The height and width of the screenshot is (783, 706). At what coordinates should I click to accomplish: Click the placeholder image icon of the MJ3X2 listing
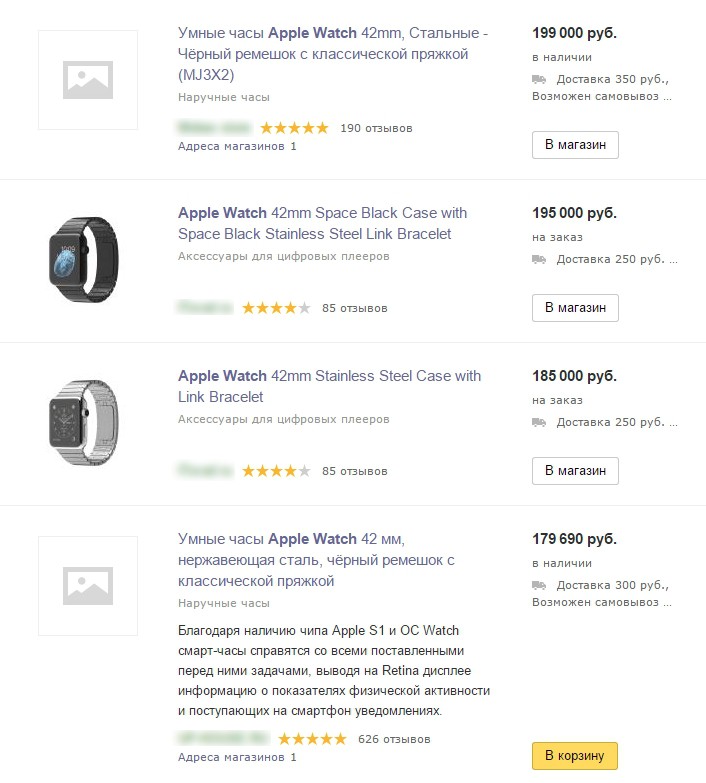point(88,79)
